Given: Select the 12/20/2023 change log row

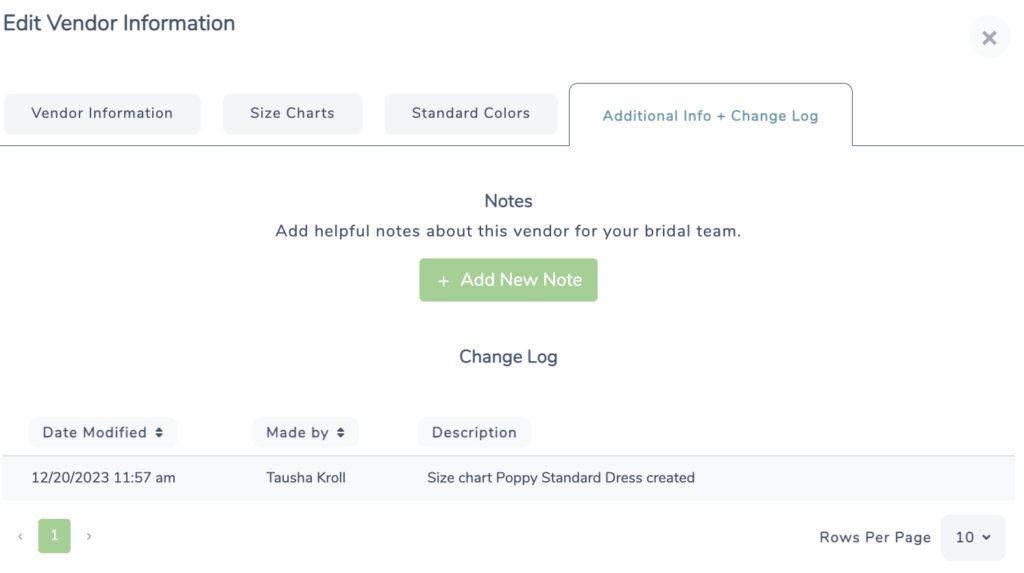Looking at the screenshot, I should (508, 478).
